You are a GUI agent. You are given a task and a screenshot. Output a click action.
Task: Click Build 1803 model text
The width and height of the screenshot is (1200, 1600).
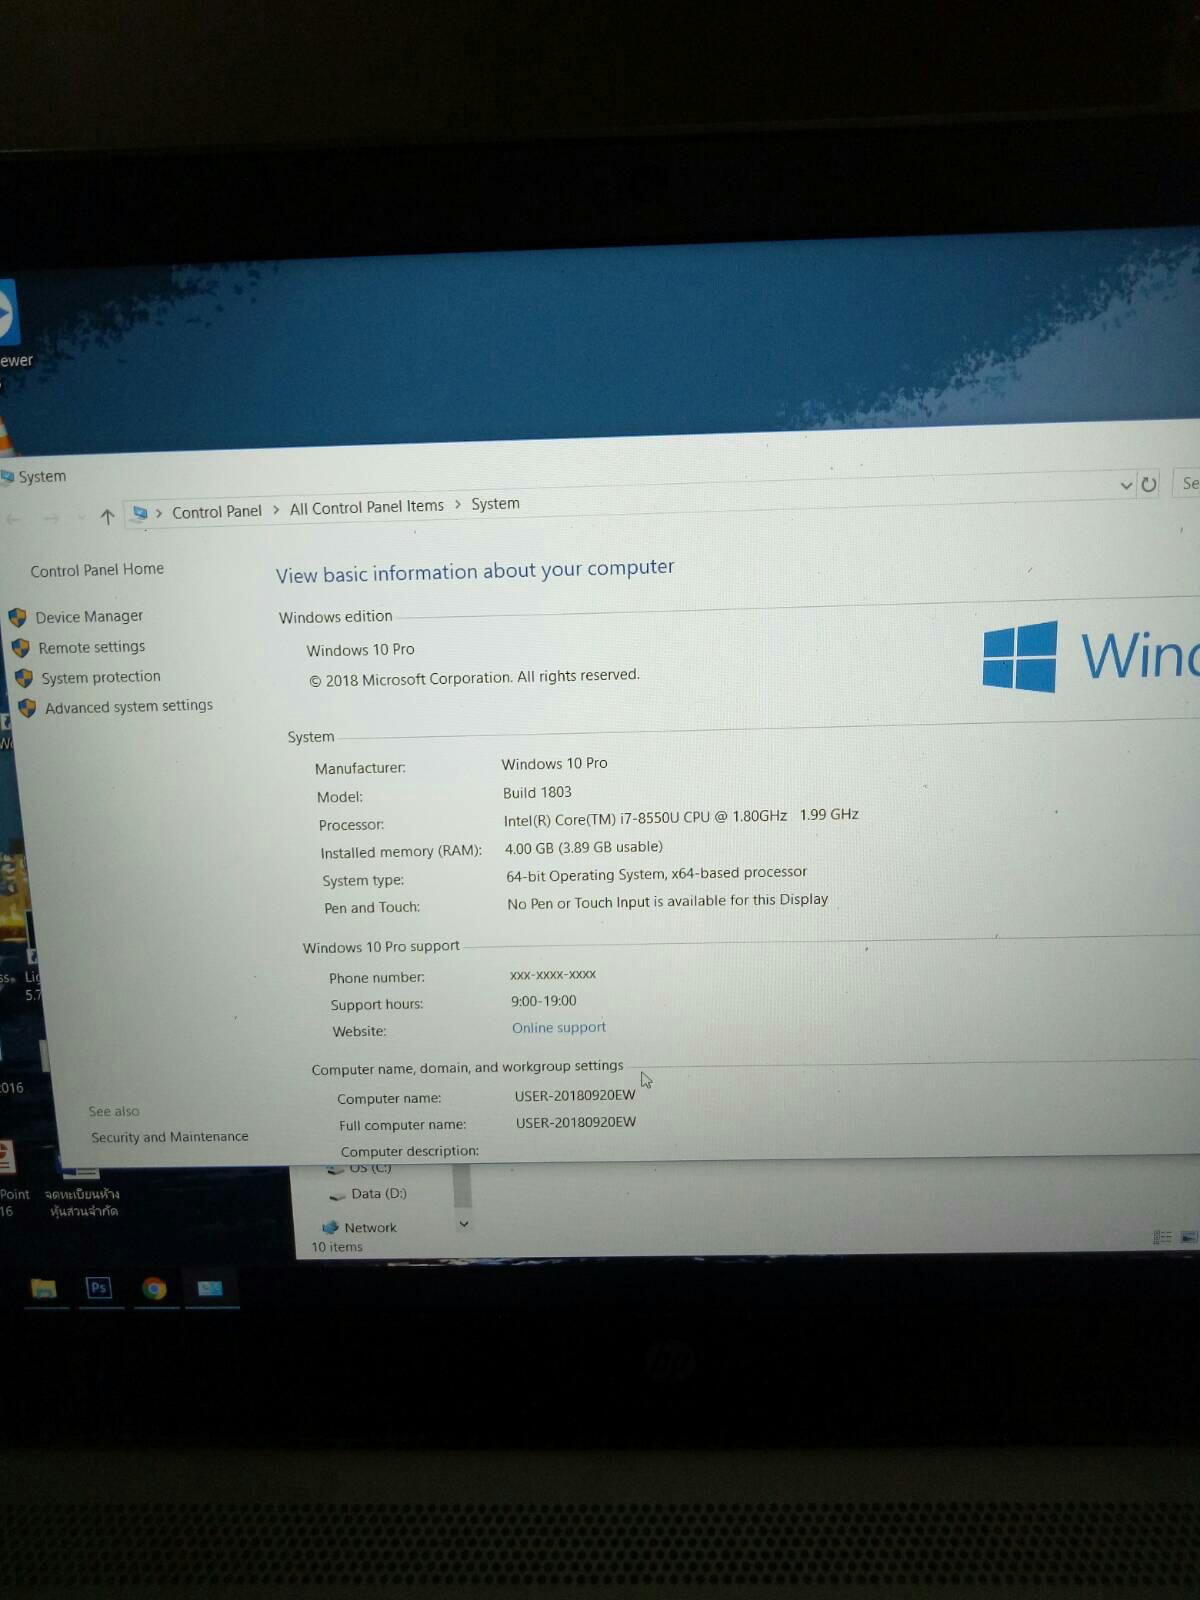[x=537, y=792]
